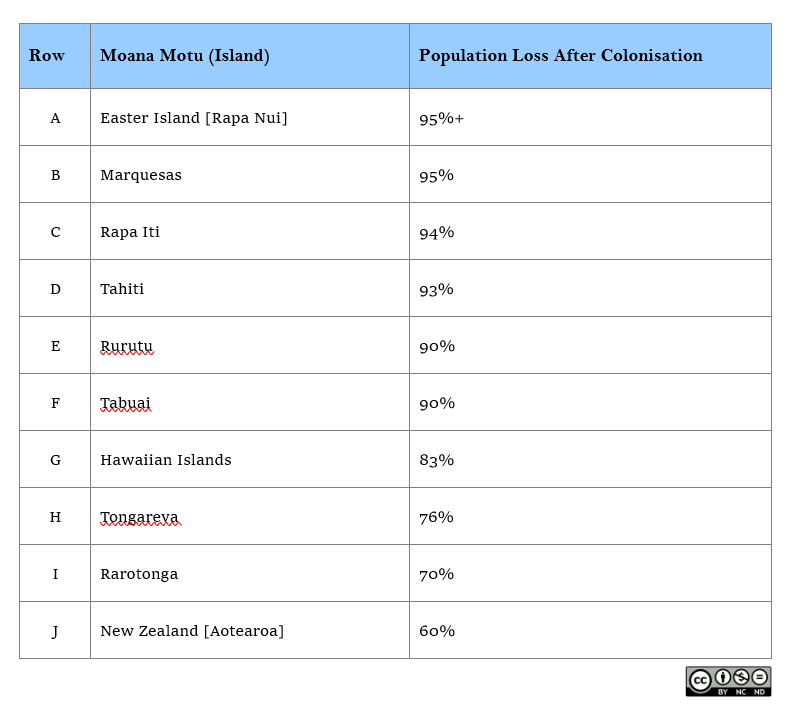The image size is (791, 705).
Task: Select the "New Zealand [Aotearoa]" cell
Action: click(x=192, y=631)
